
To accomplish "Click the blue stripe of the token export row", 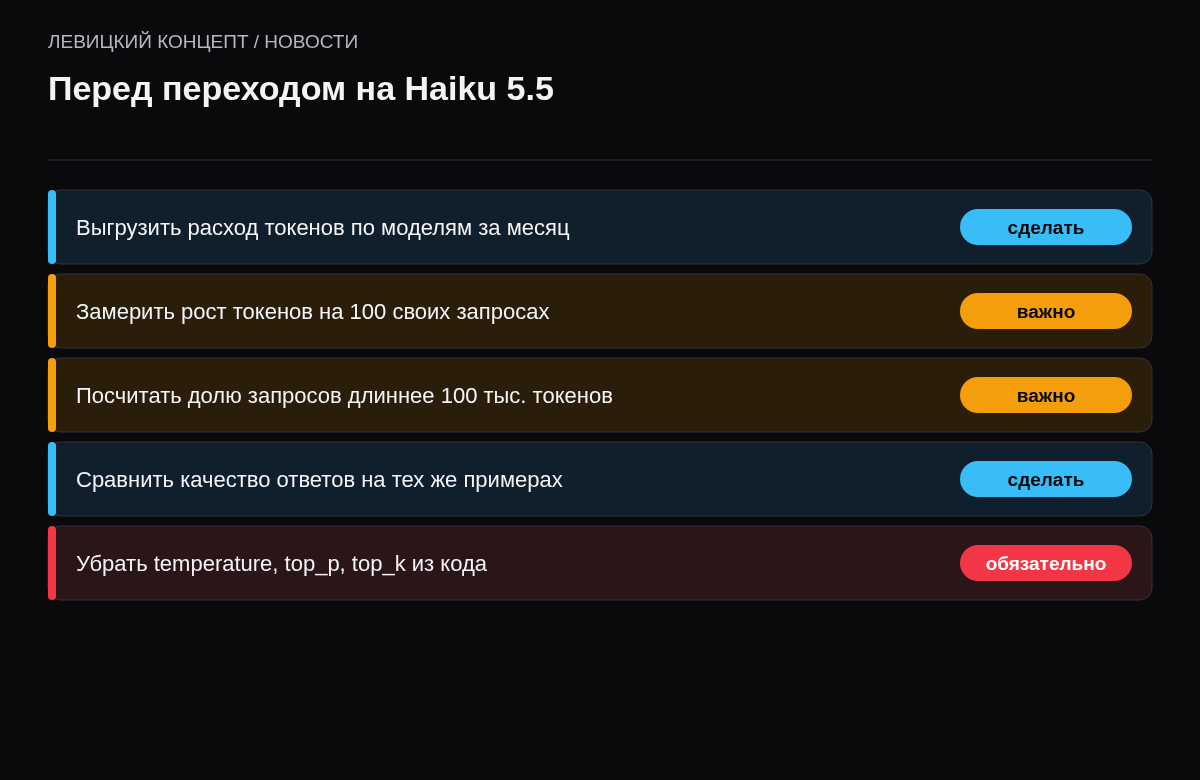I will pos(52,227).
